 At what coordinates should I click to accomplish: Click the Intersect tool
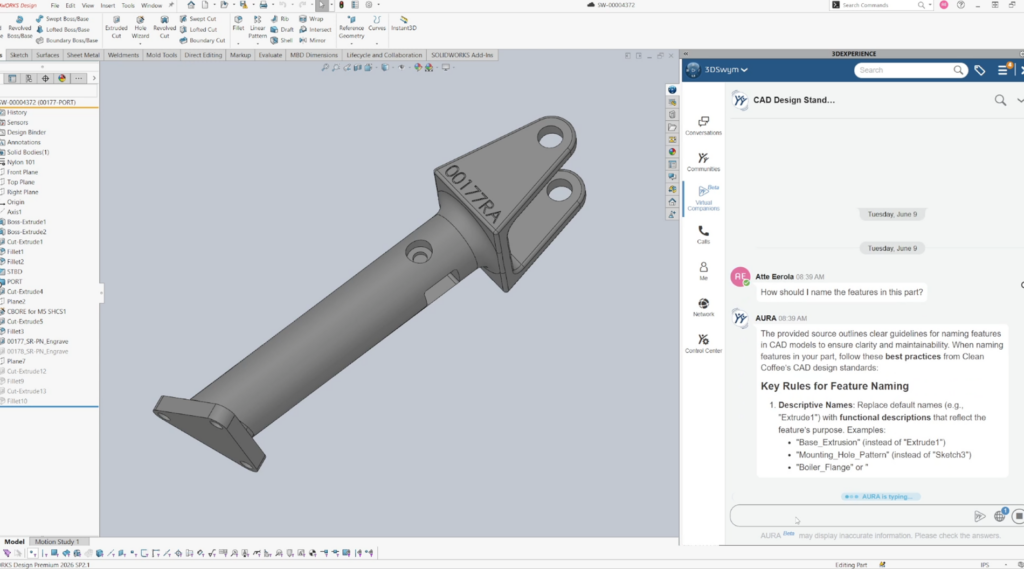pyautogui.click(x=315, y=29)
